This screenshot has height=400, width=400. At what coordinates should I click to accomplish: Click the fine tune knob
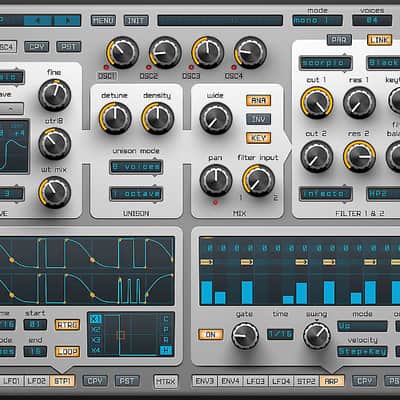pos(55,95)
